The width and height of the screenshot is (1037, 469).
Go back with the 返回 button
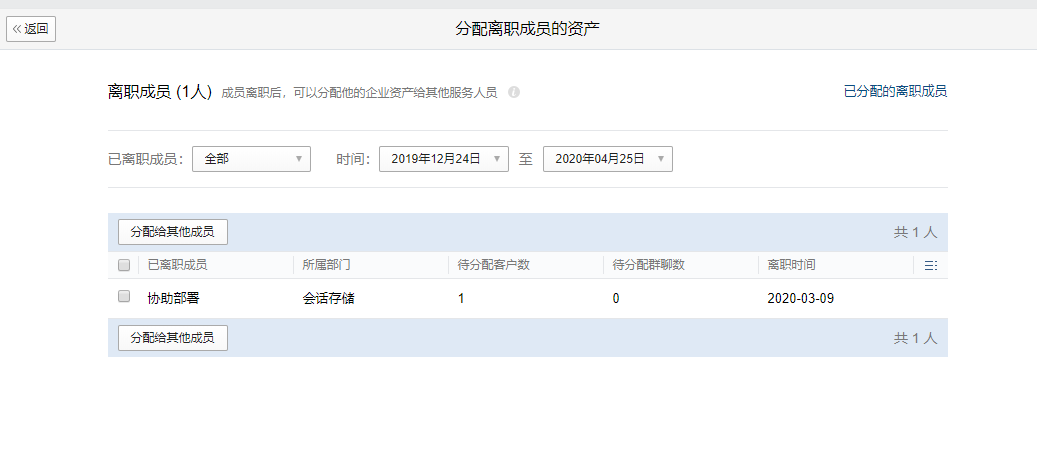[31, 29]
